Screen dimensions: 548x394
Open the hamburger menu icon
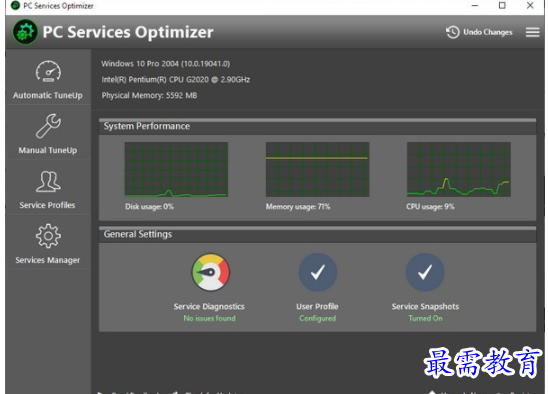[532, 32]
